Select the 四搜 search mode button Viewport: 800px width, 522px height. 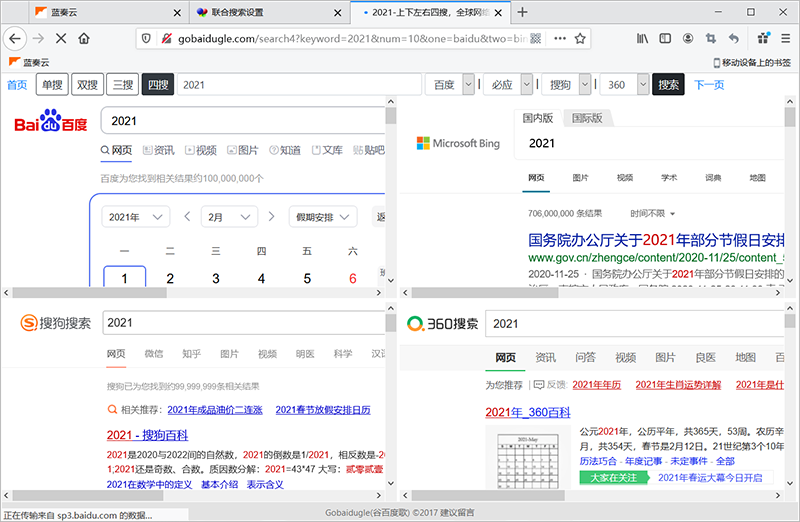coord(157,85)
